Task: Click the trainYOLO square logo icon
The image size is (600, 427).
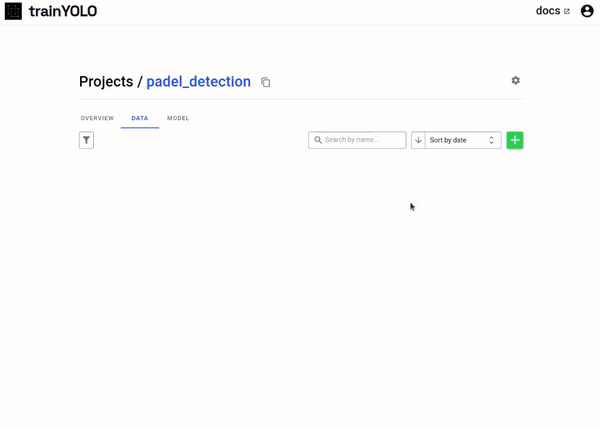Action: click(x=13, y=11)
